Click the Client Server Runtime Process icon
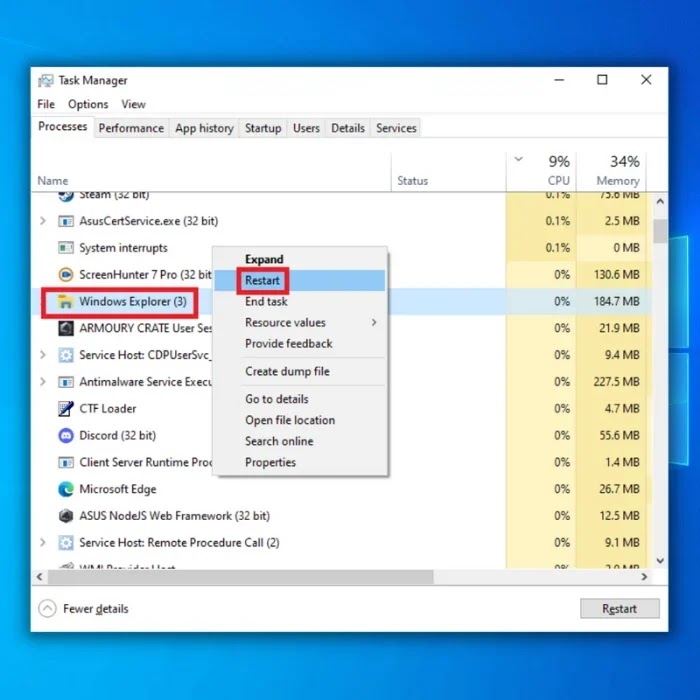 (66, 462)
